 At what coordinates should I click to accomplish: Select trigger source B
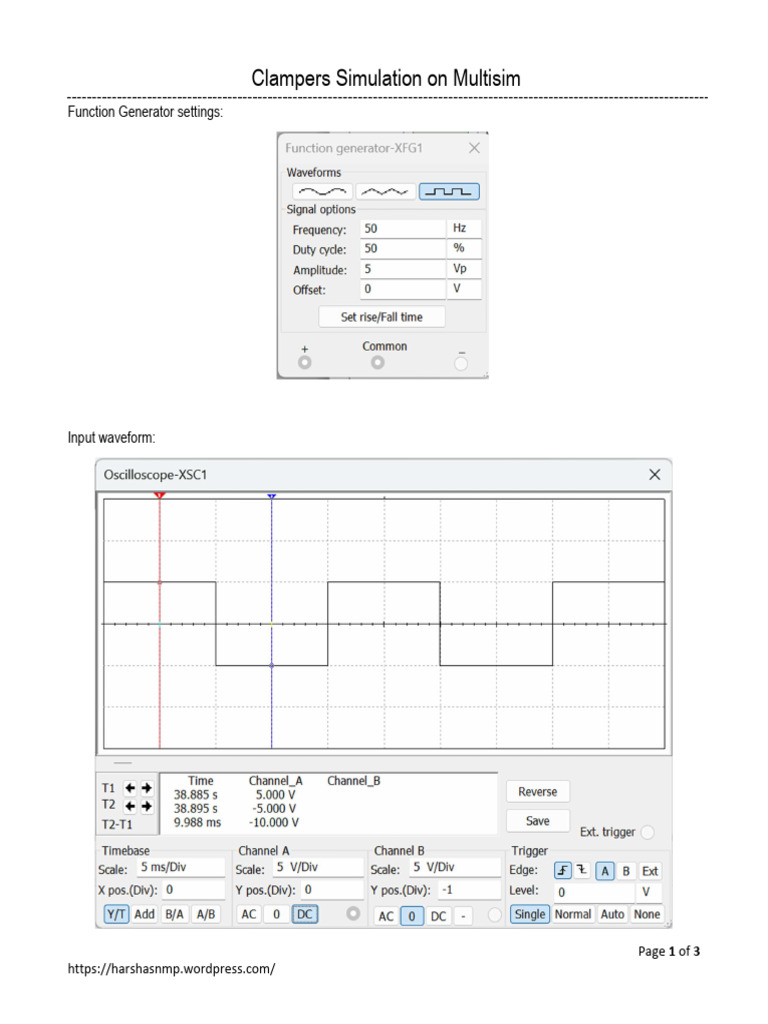(x=626, y=871)
